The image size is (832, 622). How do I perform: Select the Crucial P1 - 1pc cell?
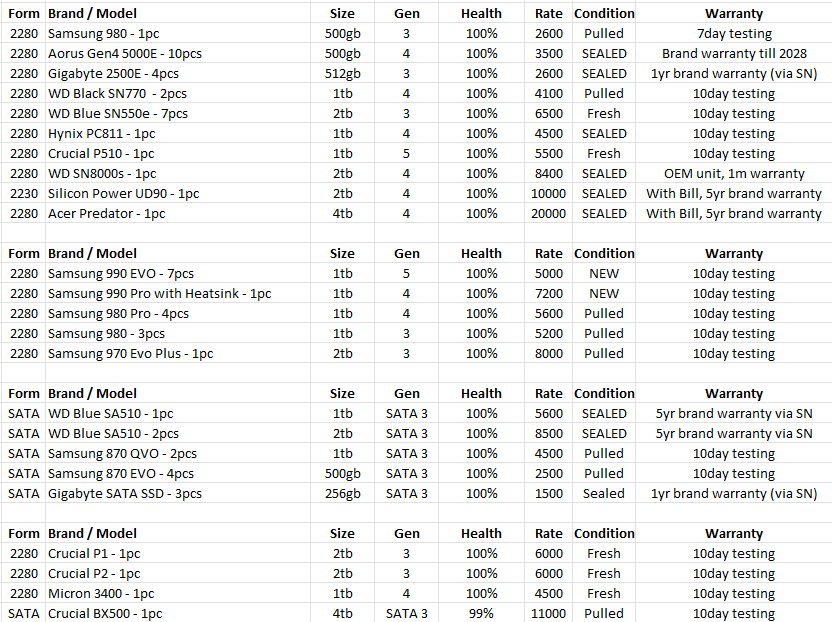click(x=178, y=554)
